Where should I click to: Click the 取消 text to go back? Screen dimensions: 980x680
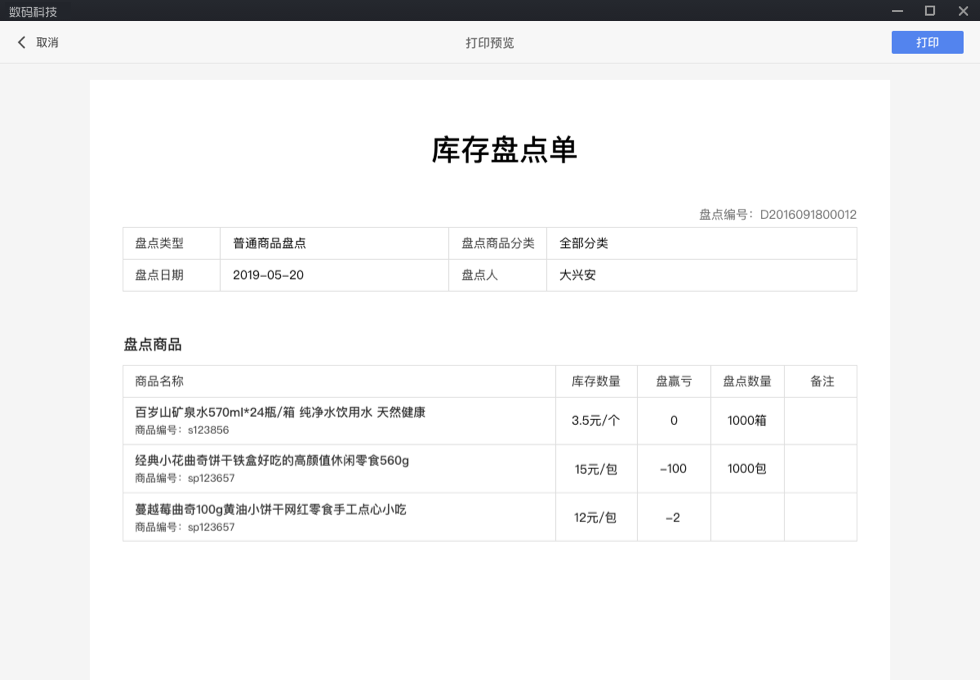47,43
